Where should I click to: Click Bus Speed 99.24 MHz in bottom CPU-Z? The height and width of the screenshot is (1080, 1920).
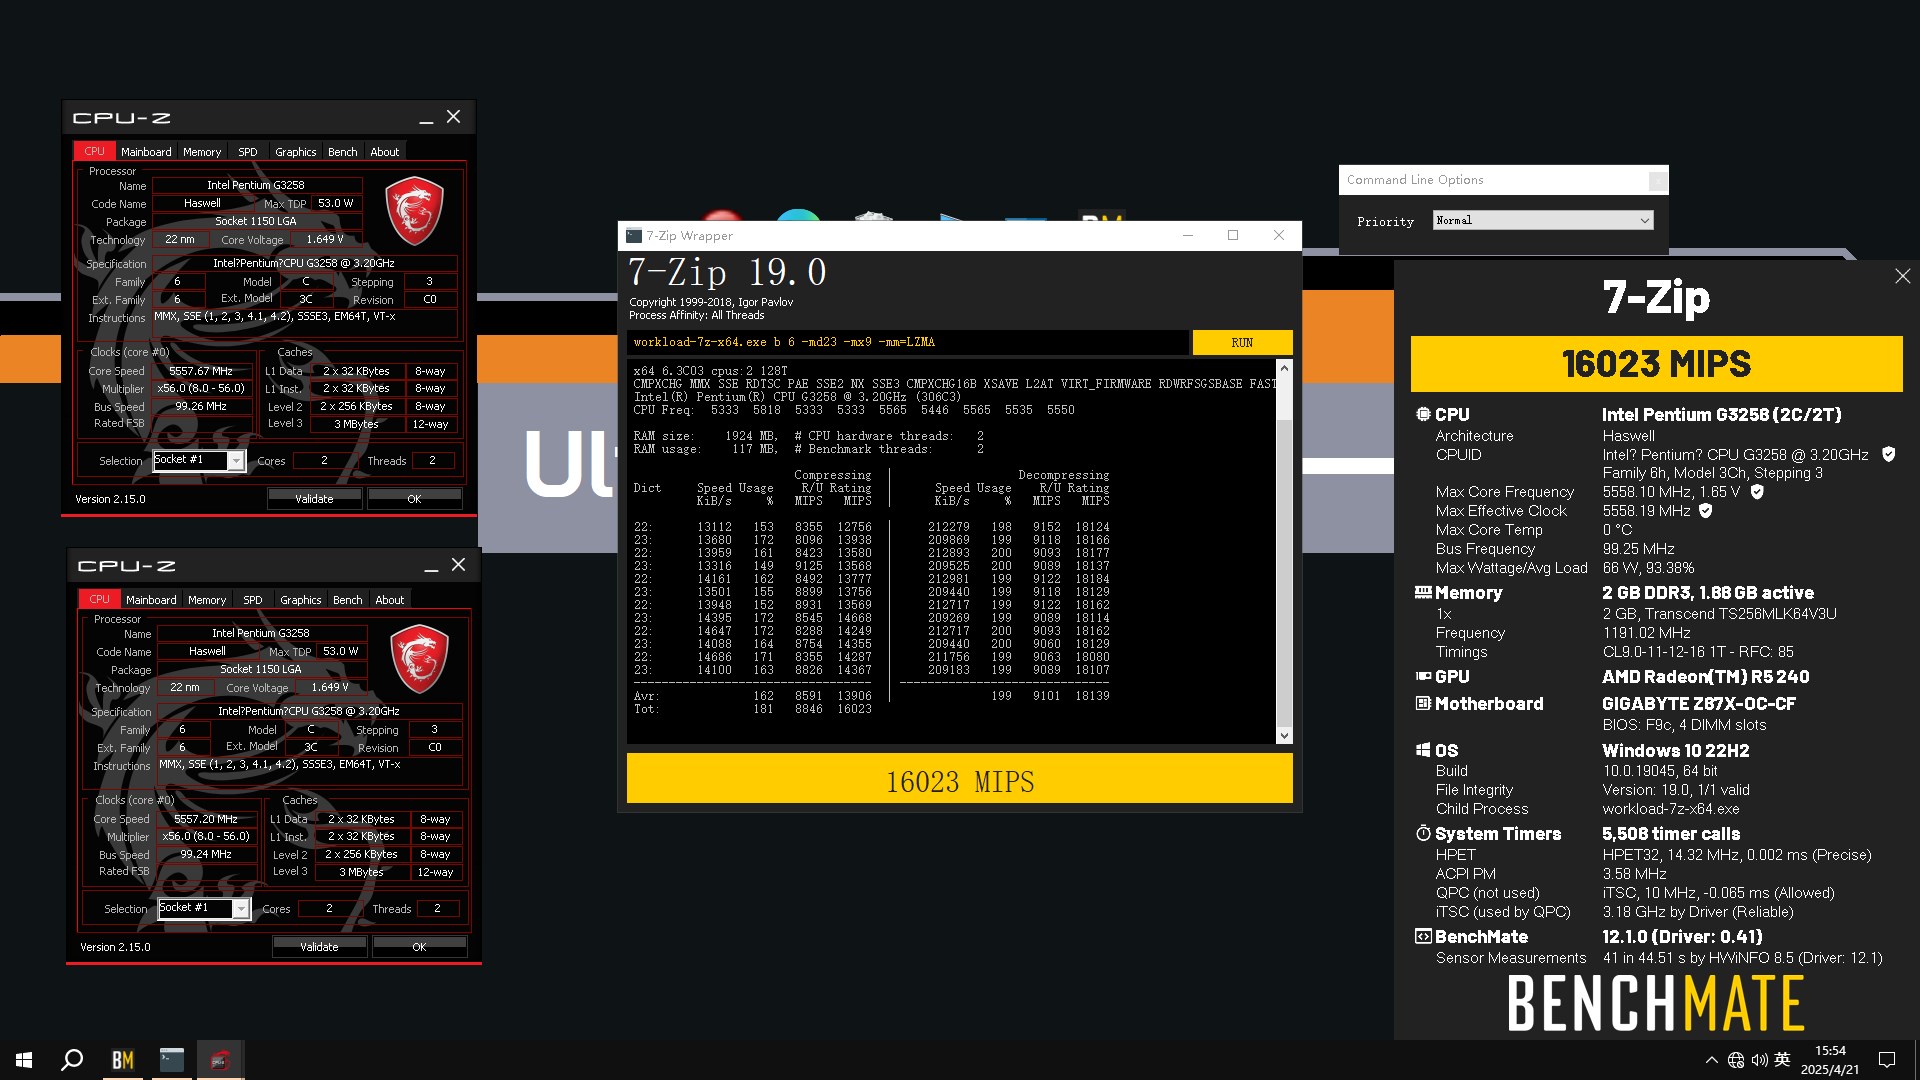pos(205,854)
